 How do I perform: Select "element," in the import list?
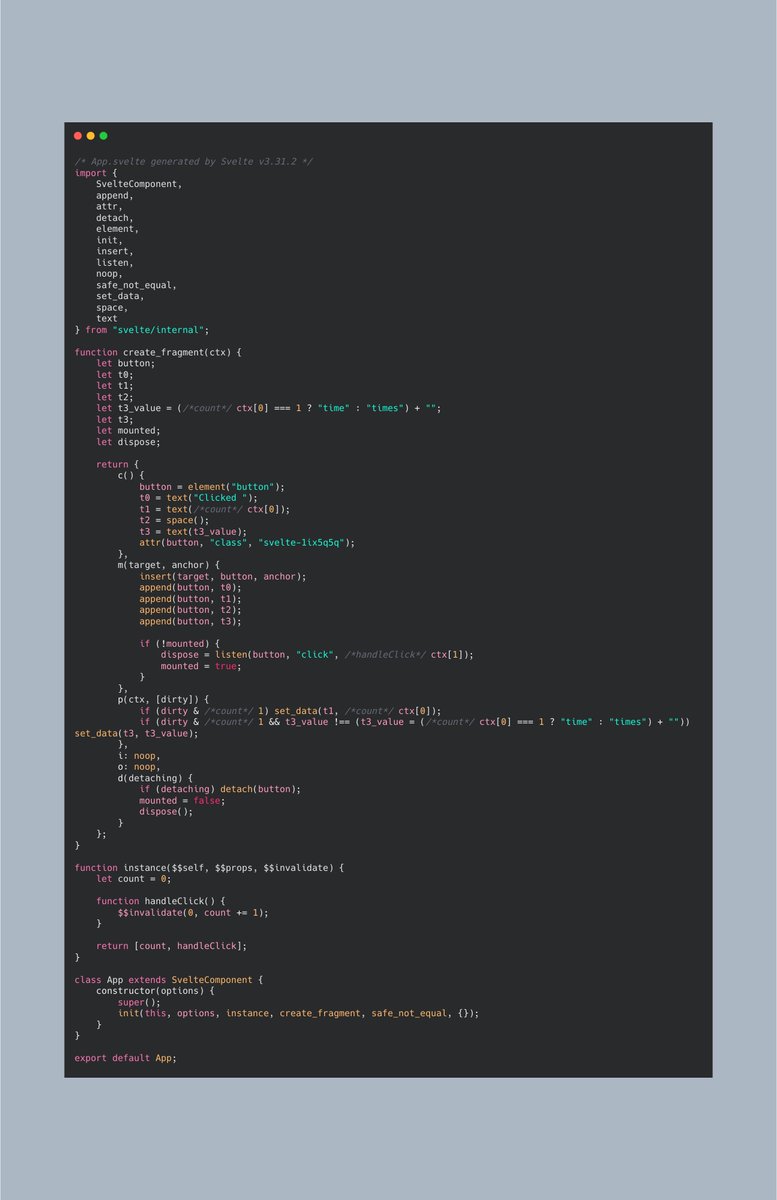[x=118, y=229]
